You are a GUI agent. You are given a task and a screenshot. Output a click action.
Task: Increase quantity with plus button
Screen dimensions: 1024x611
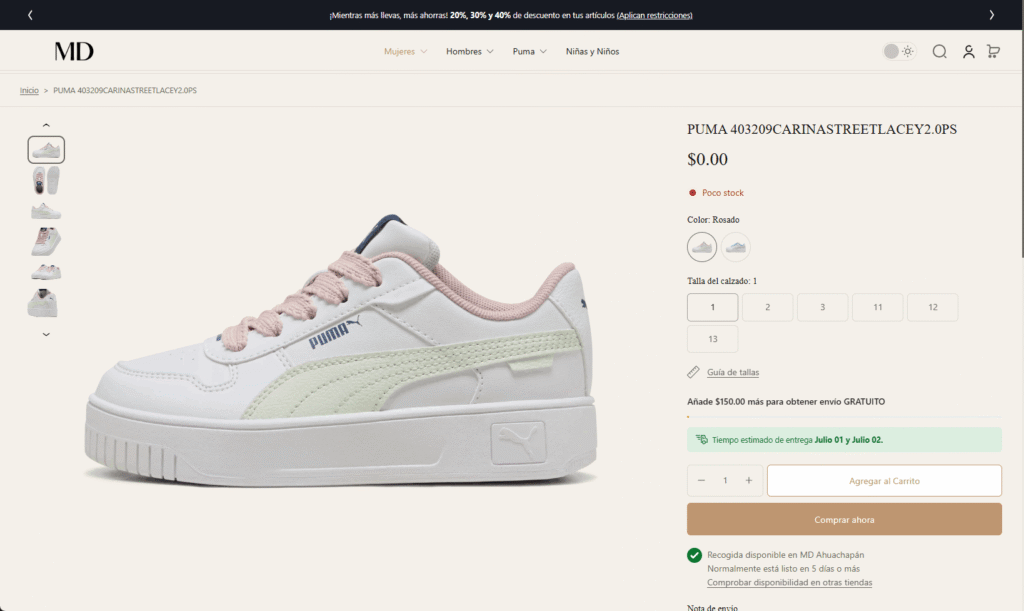748,480
